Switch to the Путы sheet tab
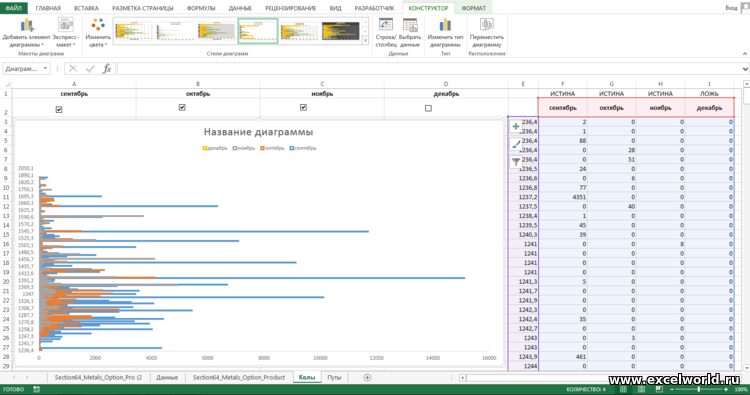Image resolution: width=750 pixels, height=395 pixels. click(x=334, y=377)
